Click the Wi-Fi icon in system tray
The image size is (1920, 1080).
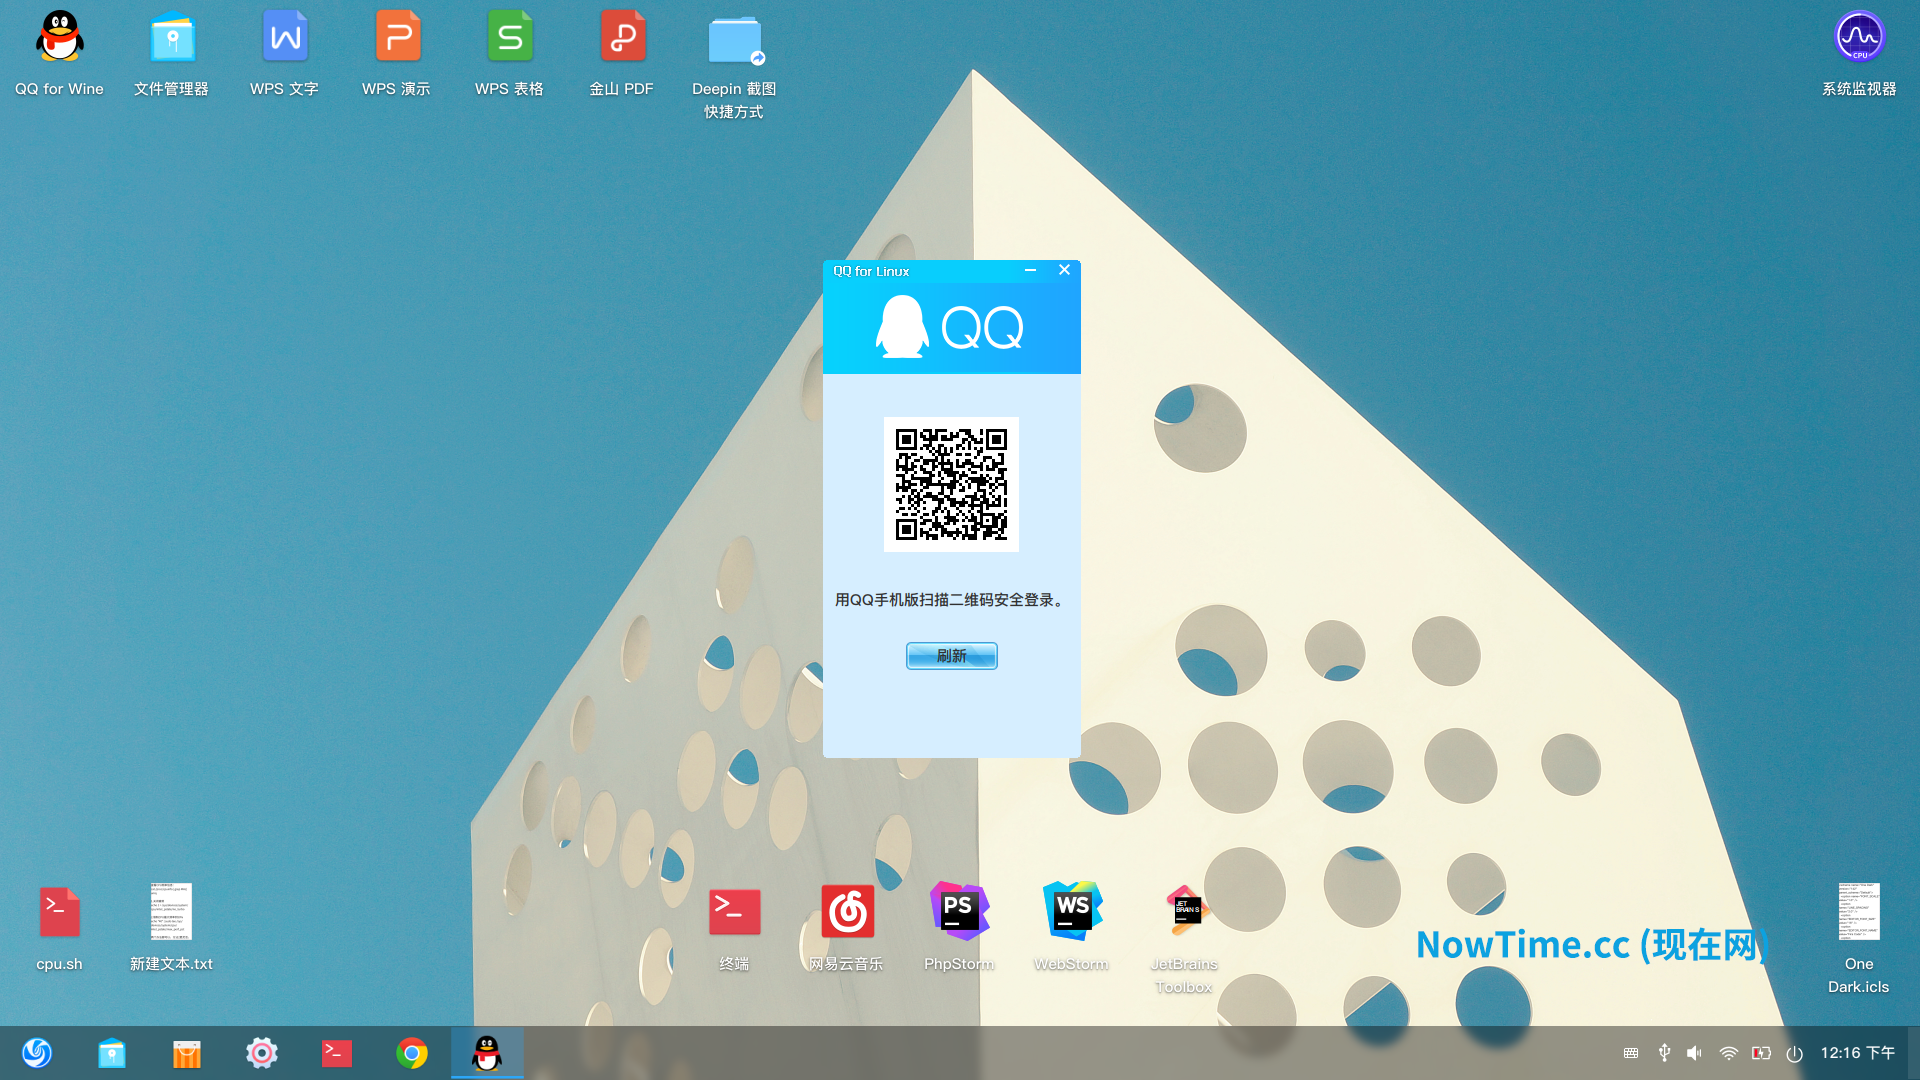pyautogui.click(x=1728, y=1053)
